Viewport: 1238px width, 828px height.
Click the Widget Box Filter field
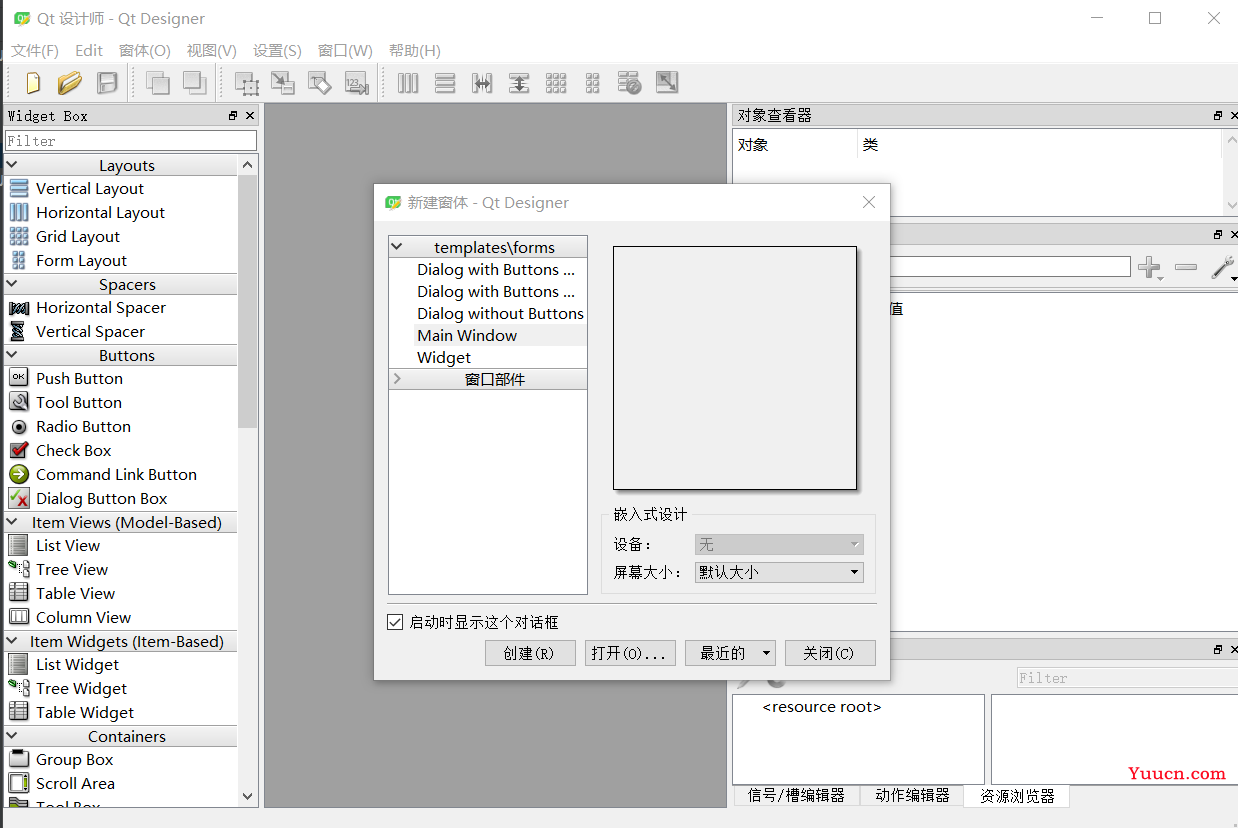click(131, 141)
